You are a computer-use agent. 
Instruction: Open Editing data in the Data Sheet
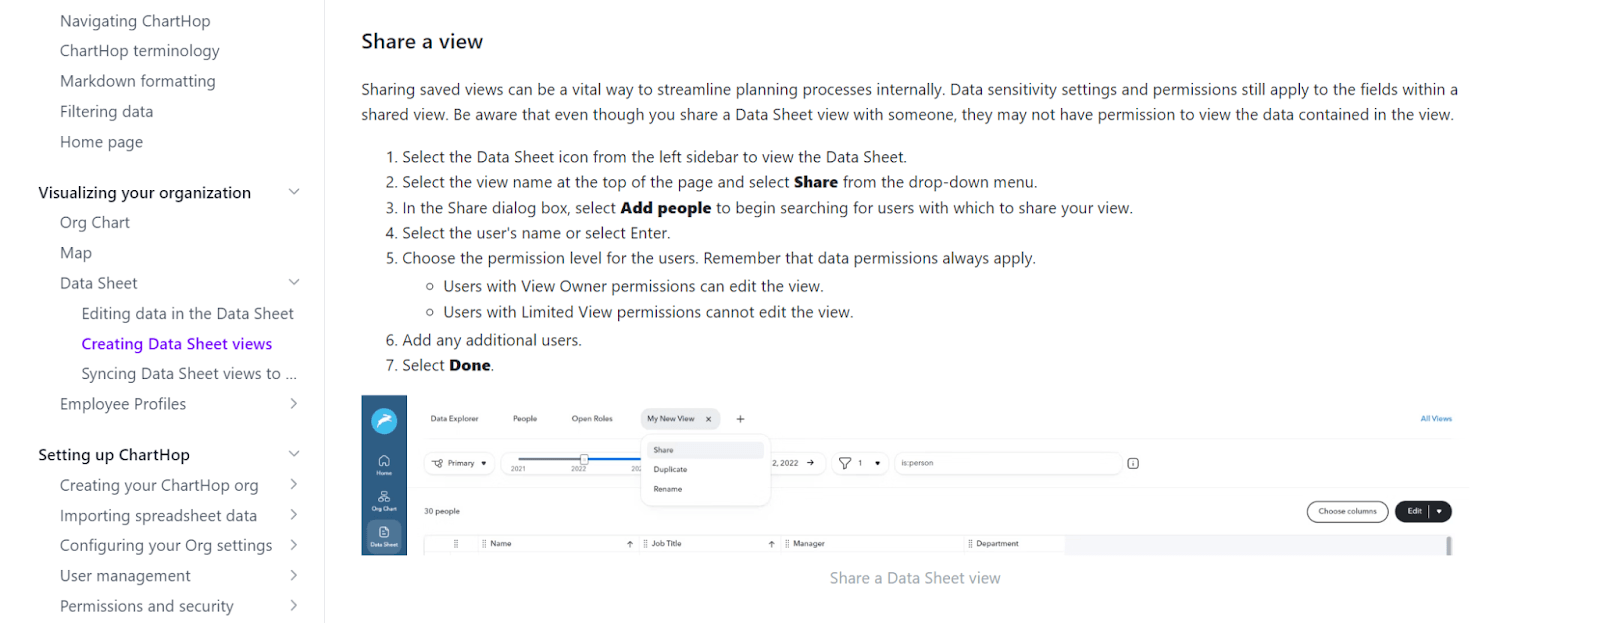(188, 314)
